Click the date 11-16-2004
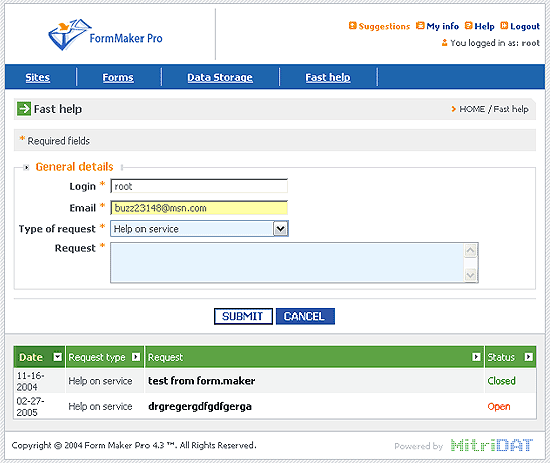This screenshot has width=550, height=463. [31, 381]
